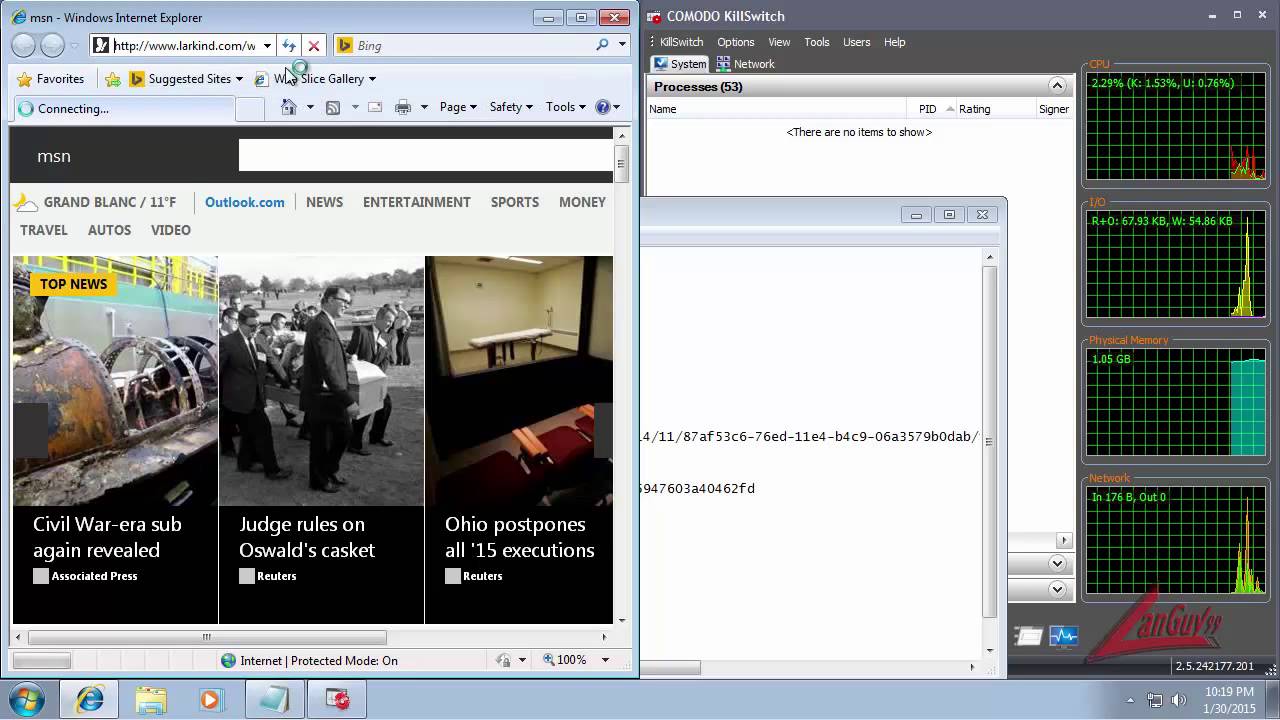Open the ENTERTAINMENT section on MSN
Viewport: 1280px width, 720px height.
417,202
